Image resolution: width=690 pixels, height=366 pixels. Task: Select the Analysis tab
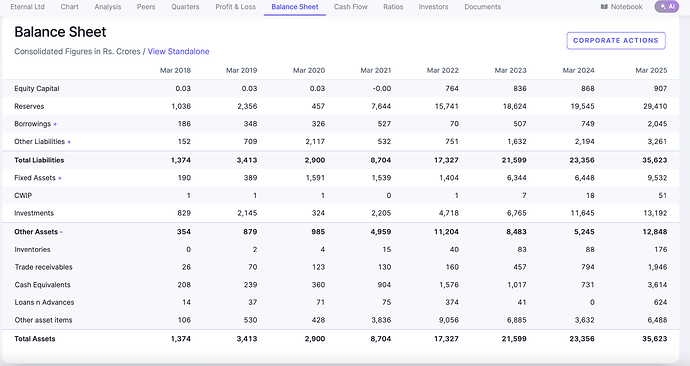point(108,7)
